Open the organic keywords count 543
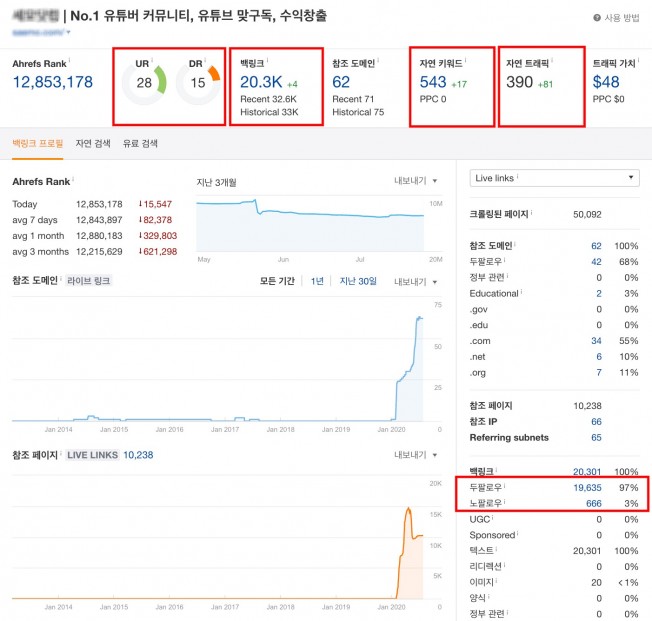 [433, 82]
